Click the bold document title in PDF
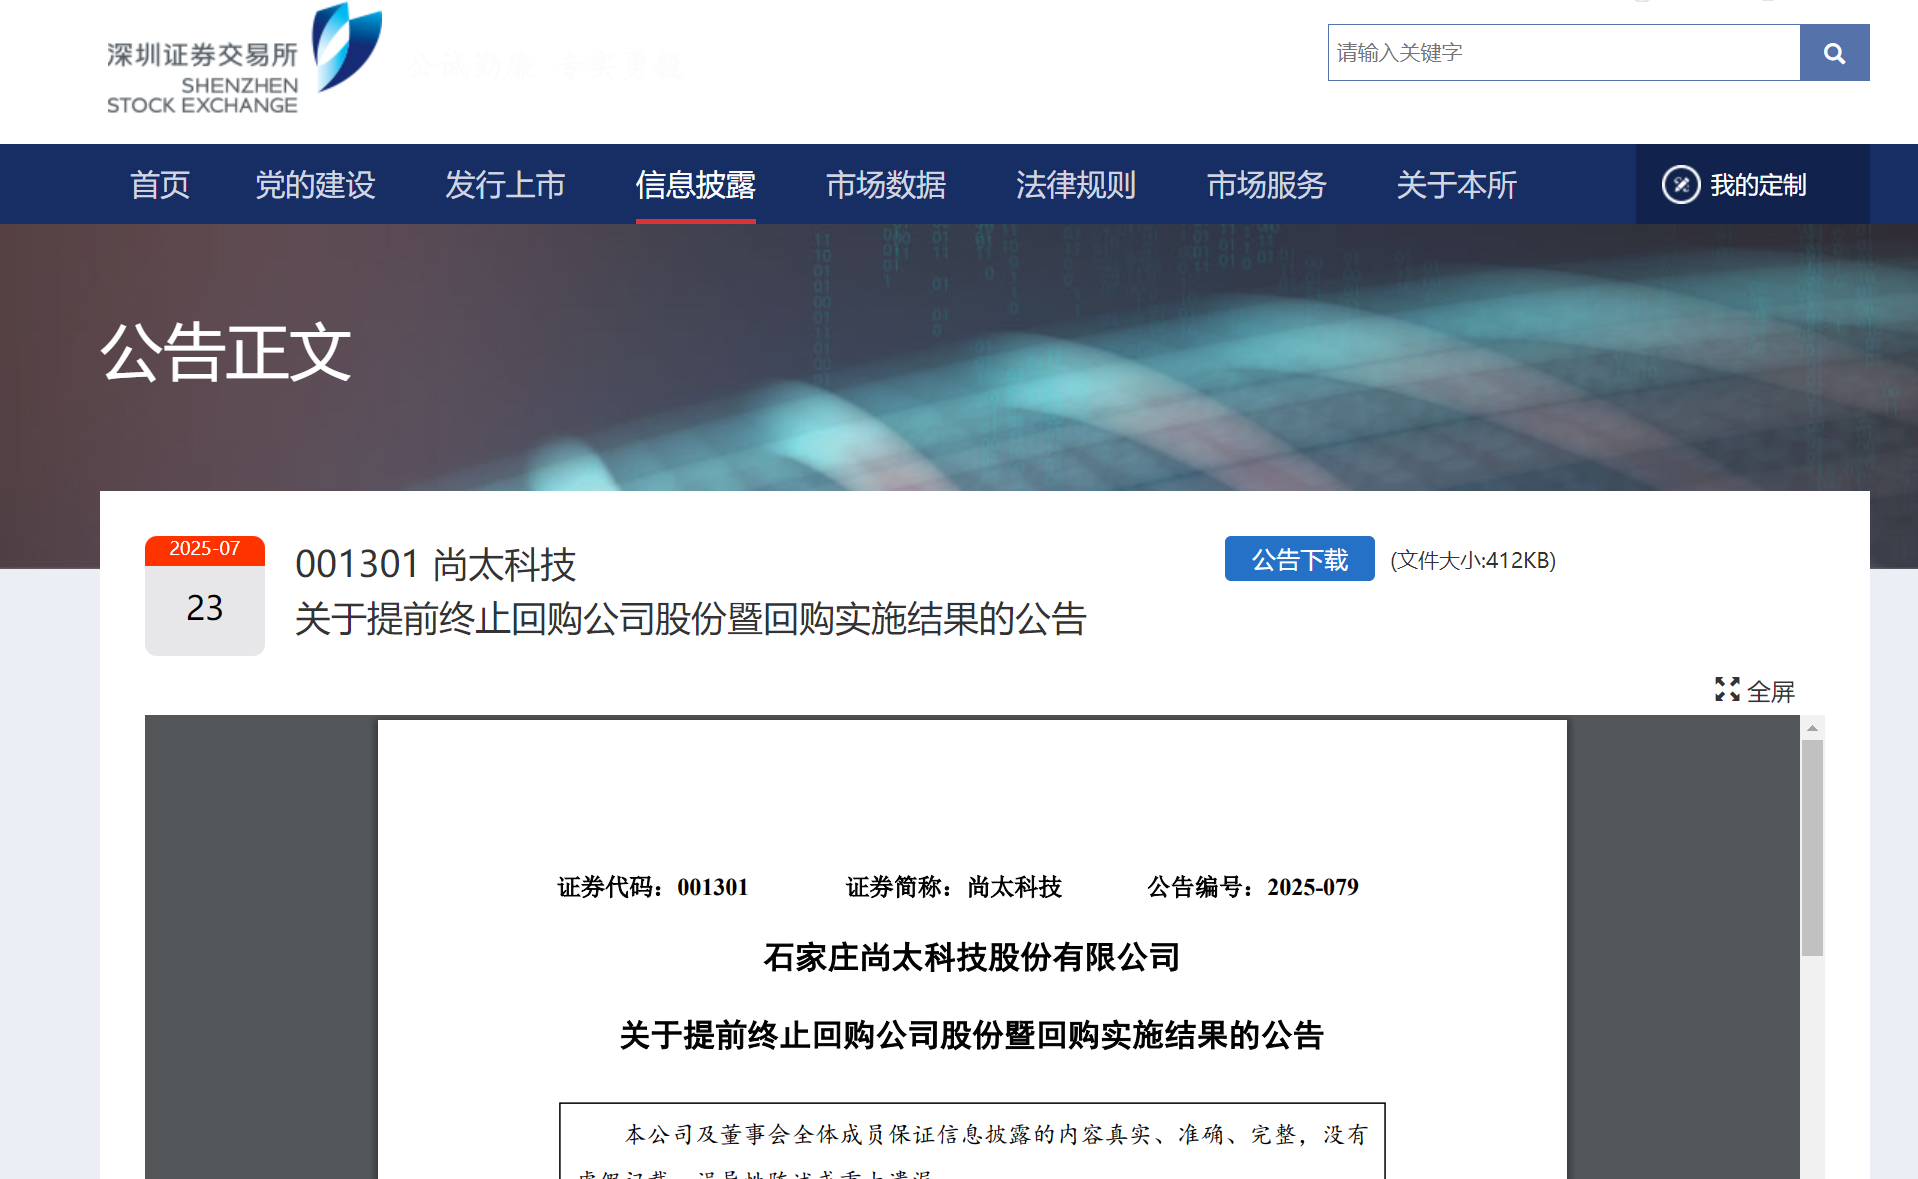Image resolution: width=1918 pixels, height=1179 pixels. click(x=972, y=1035)
